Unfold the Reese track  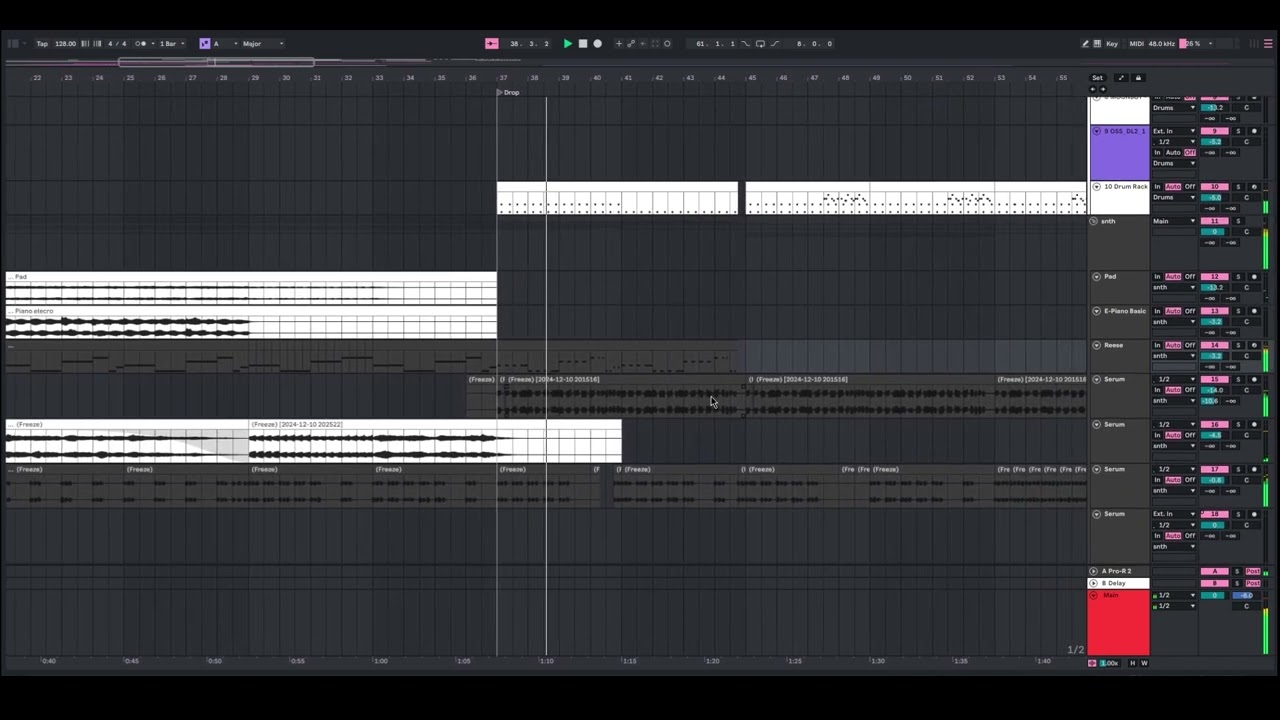(x=1096, y=345)
